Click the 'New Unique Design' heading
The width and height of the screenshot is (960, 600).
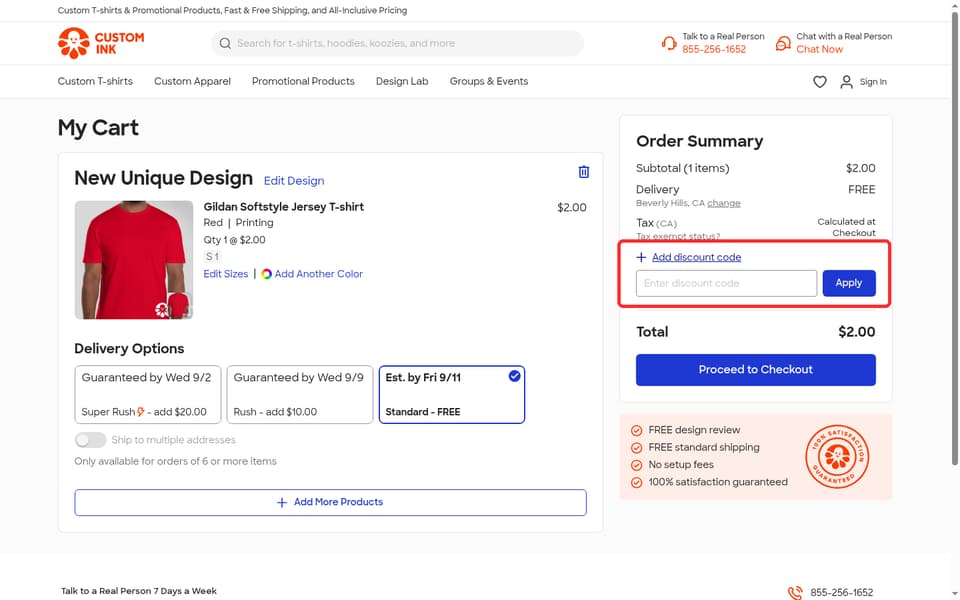pos(163,178)
